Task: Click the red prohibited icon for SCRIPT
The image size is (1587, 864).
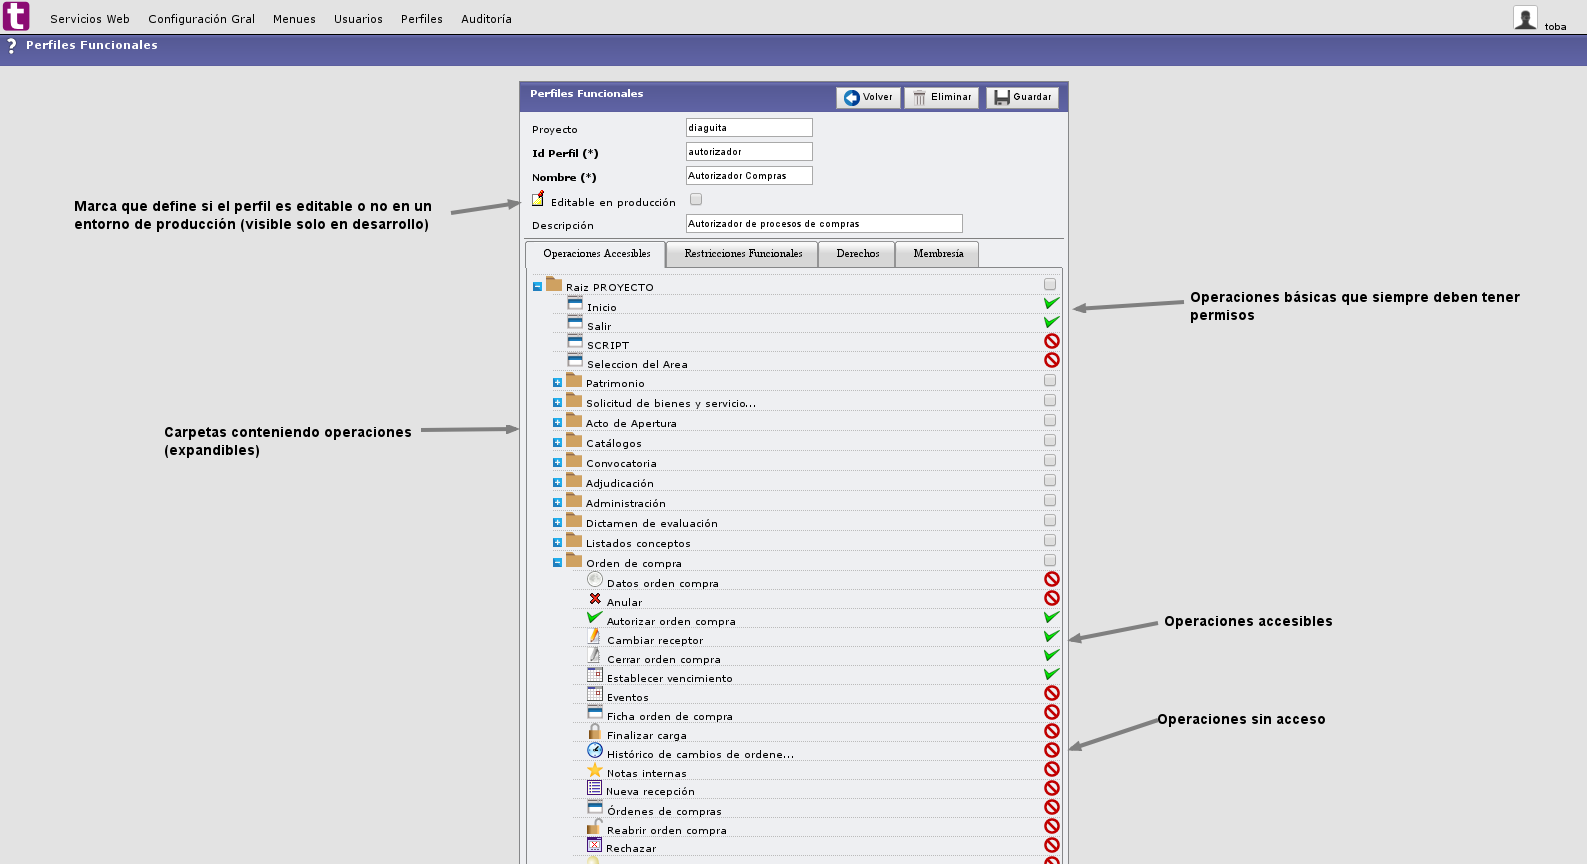Action: point(1051,341)
